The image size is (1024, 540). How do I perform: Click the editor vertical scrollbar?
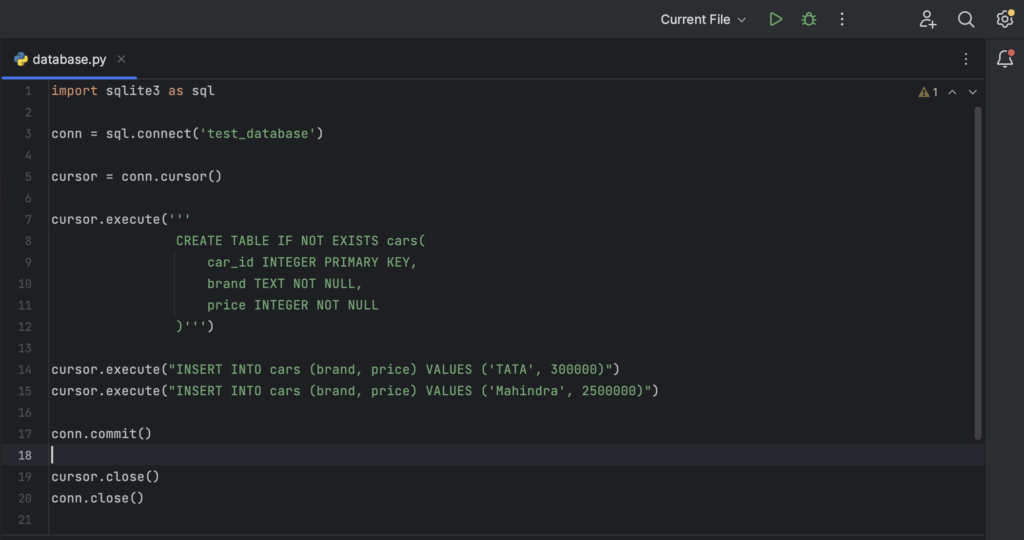click(978, 273)
